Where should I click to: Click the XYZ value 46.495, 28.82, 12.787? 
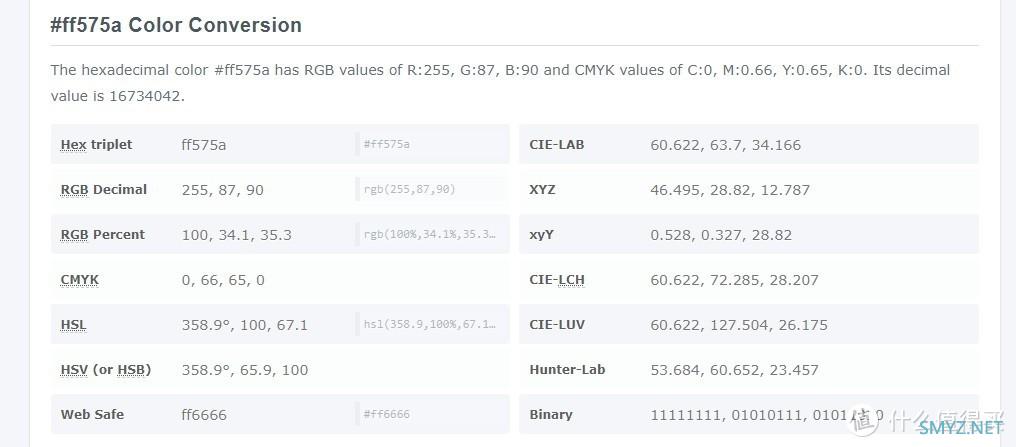730,190
